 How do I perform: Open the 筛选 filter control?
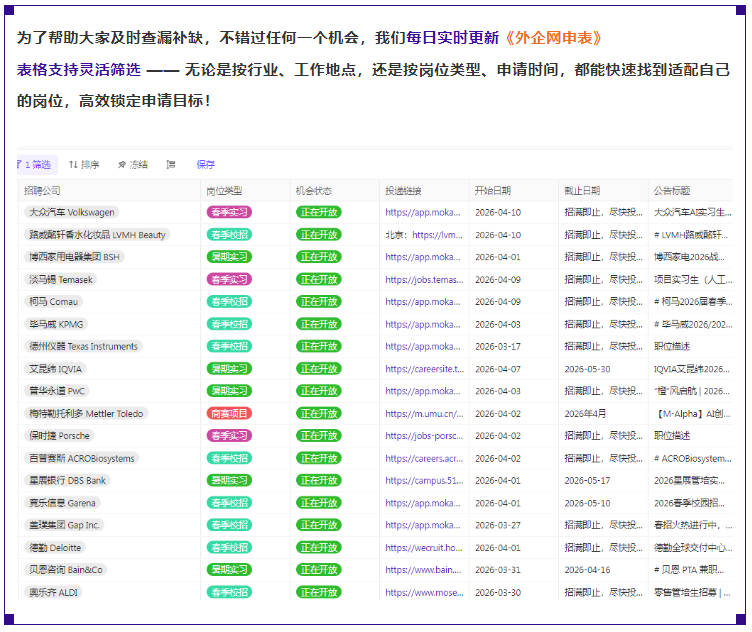pos(35,164)
